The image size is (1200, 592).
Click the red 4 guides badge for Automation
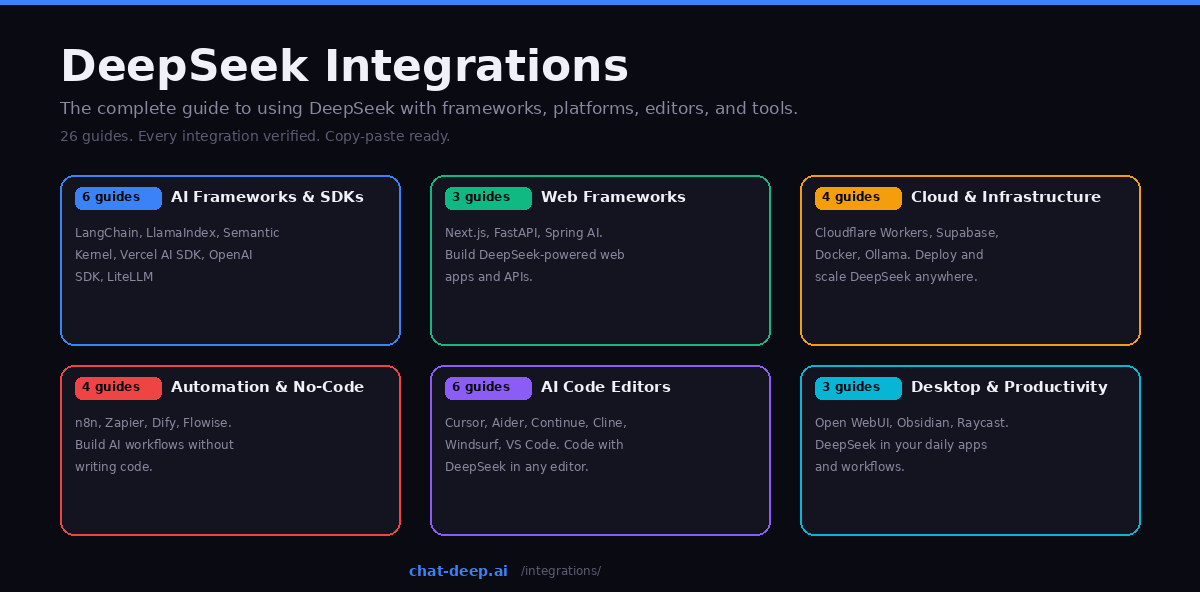(x=117, y=388)
